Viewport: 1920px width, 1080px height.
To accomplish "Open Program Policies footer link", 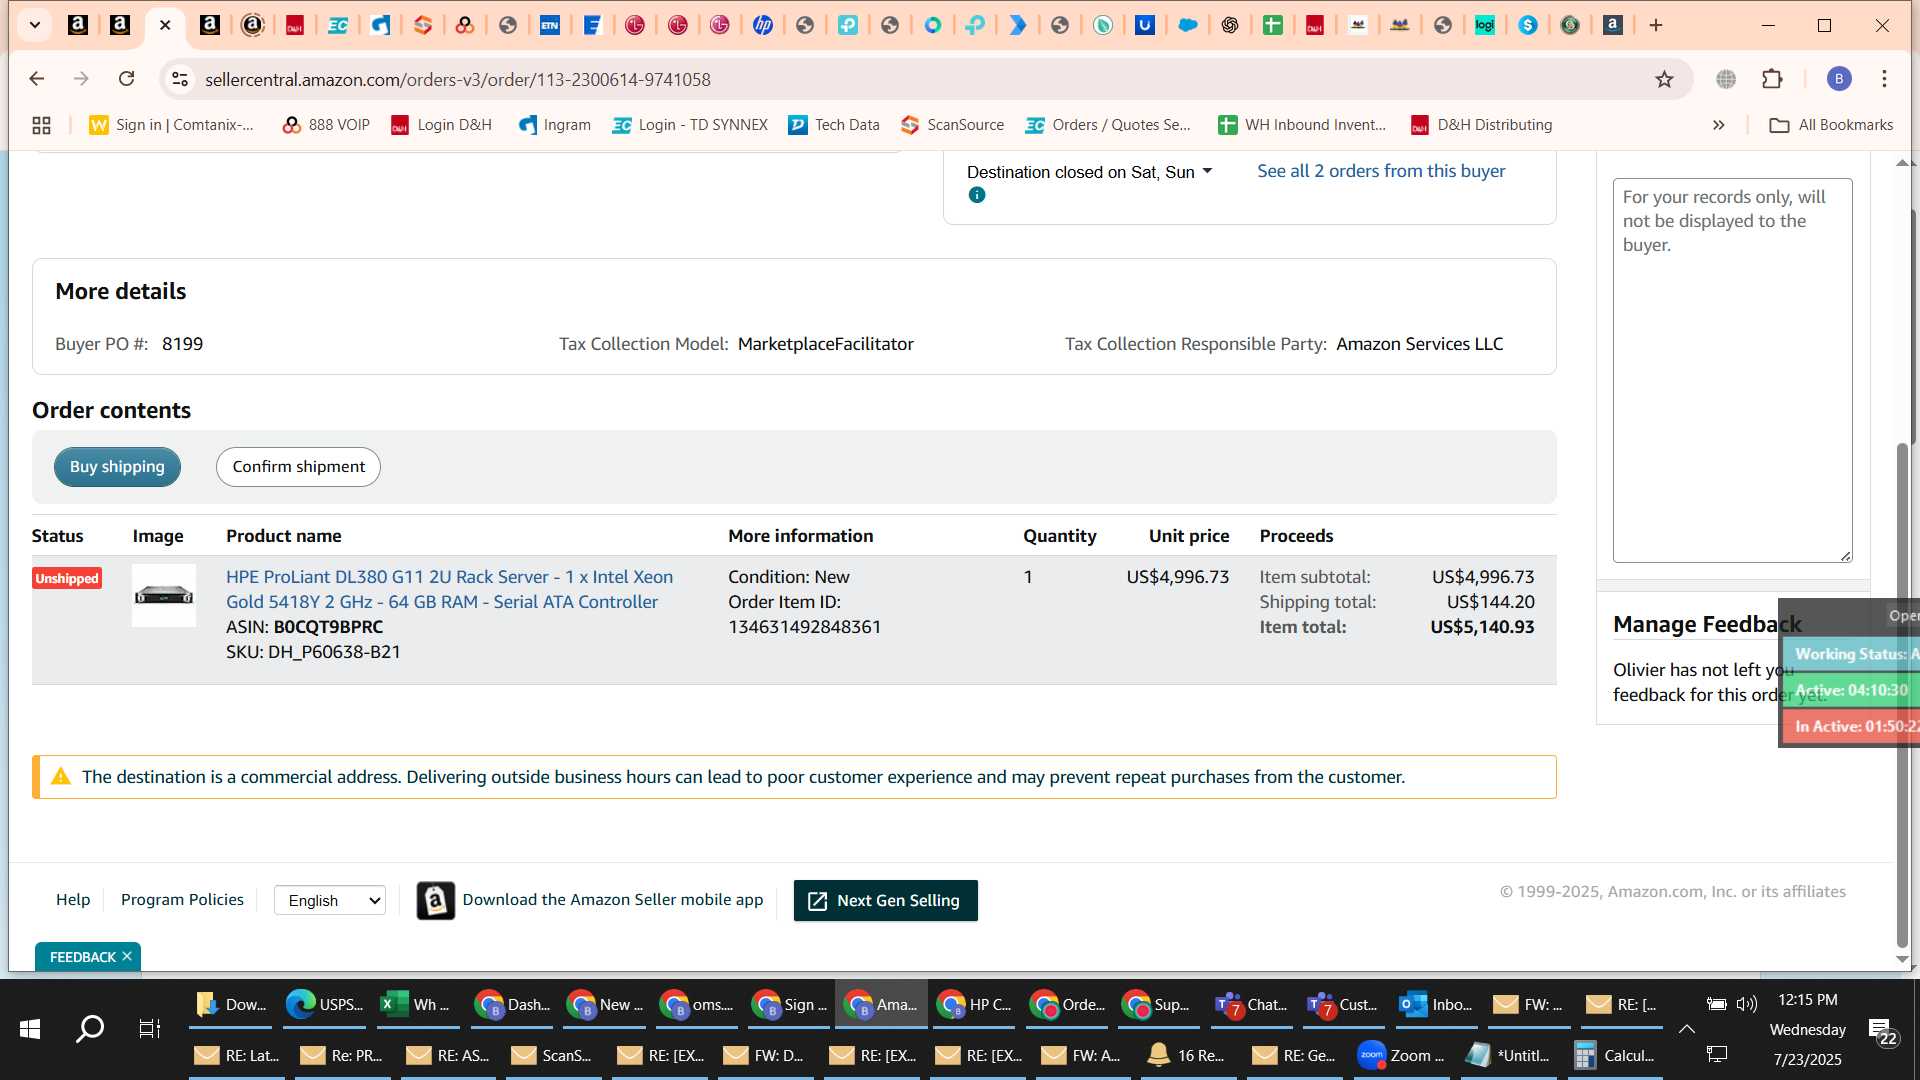I will pyautogui.click(x=182, y=899).
